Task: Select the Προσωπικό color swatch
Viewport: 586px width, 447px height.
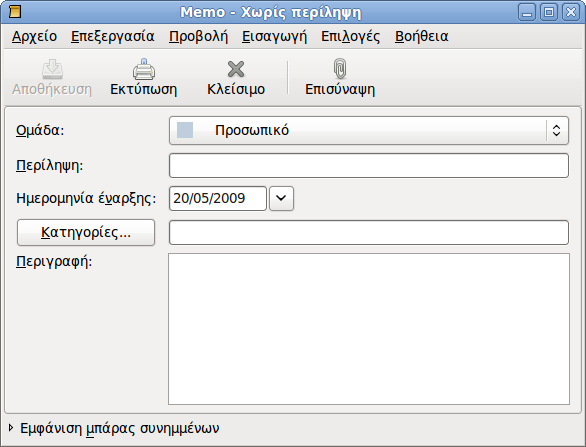Action: click(x=185, y=130)
